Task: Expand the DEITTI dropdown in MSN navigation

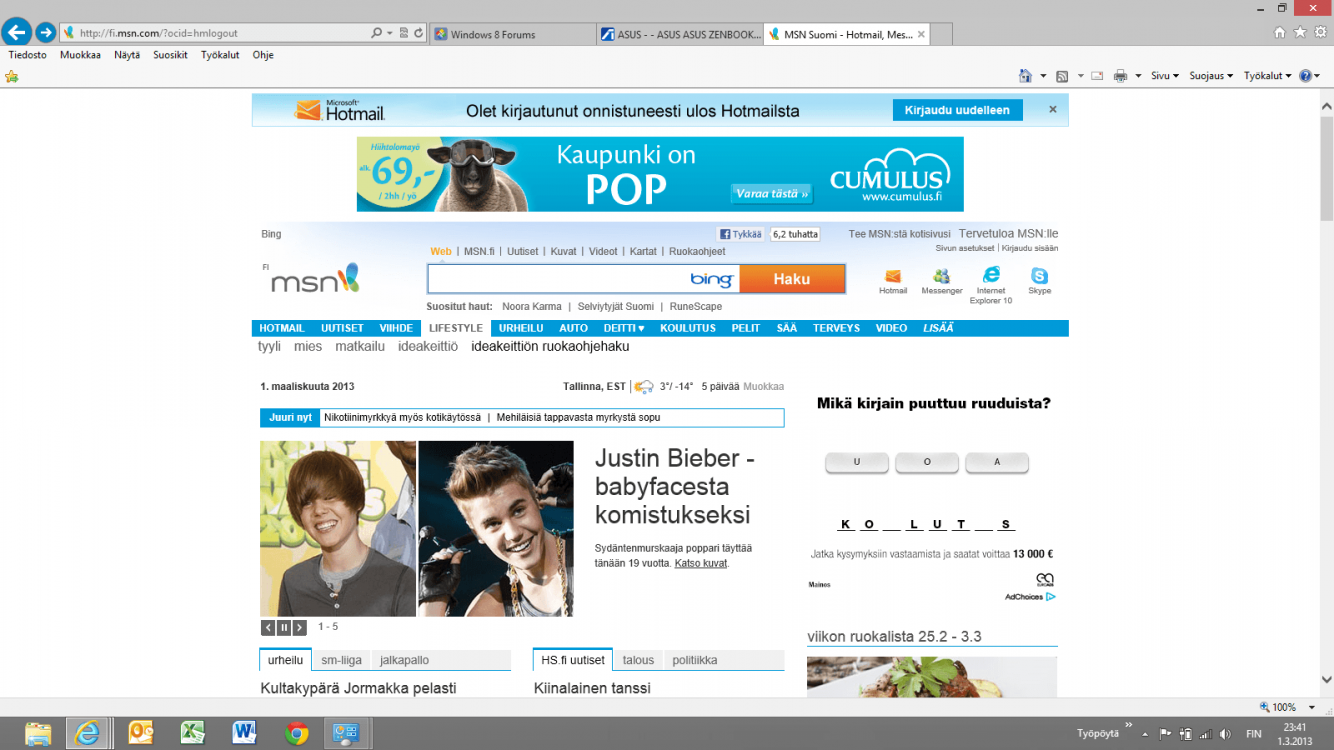Action: coord(624,328)
